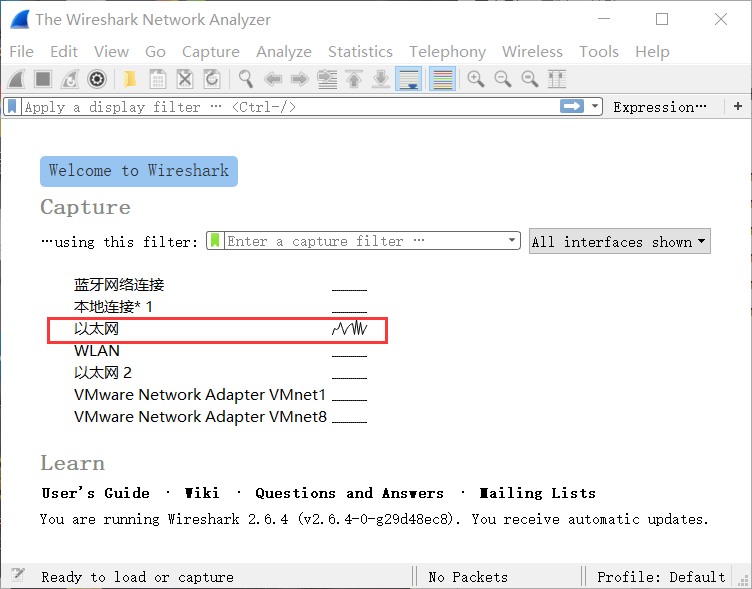
Task: Restart the current capture icon
Action: [70, 79]
